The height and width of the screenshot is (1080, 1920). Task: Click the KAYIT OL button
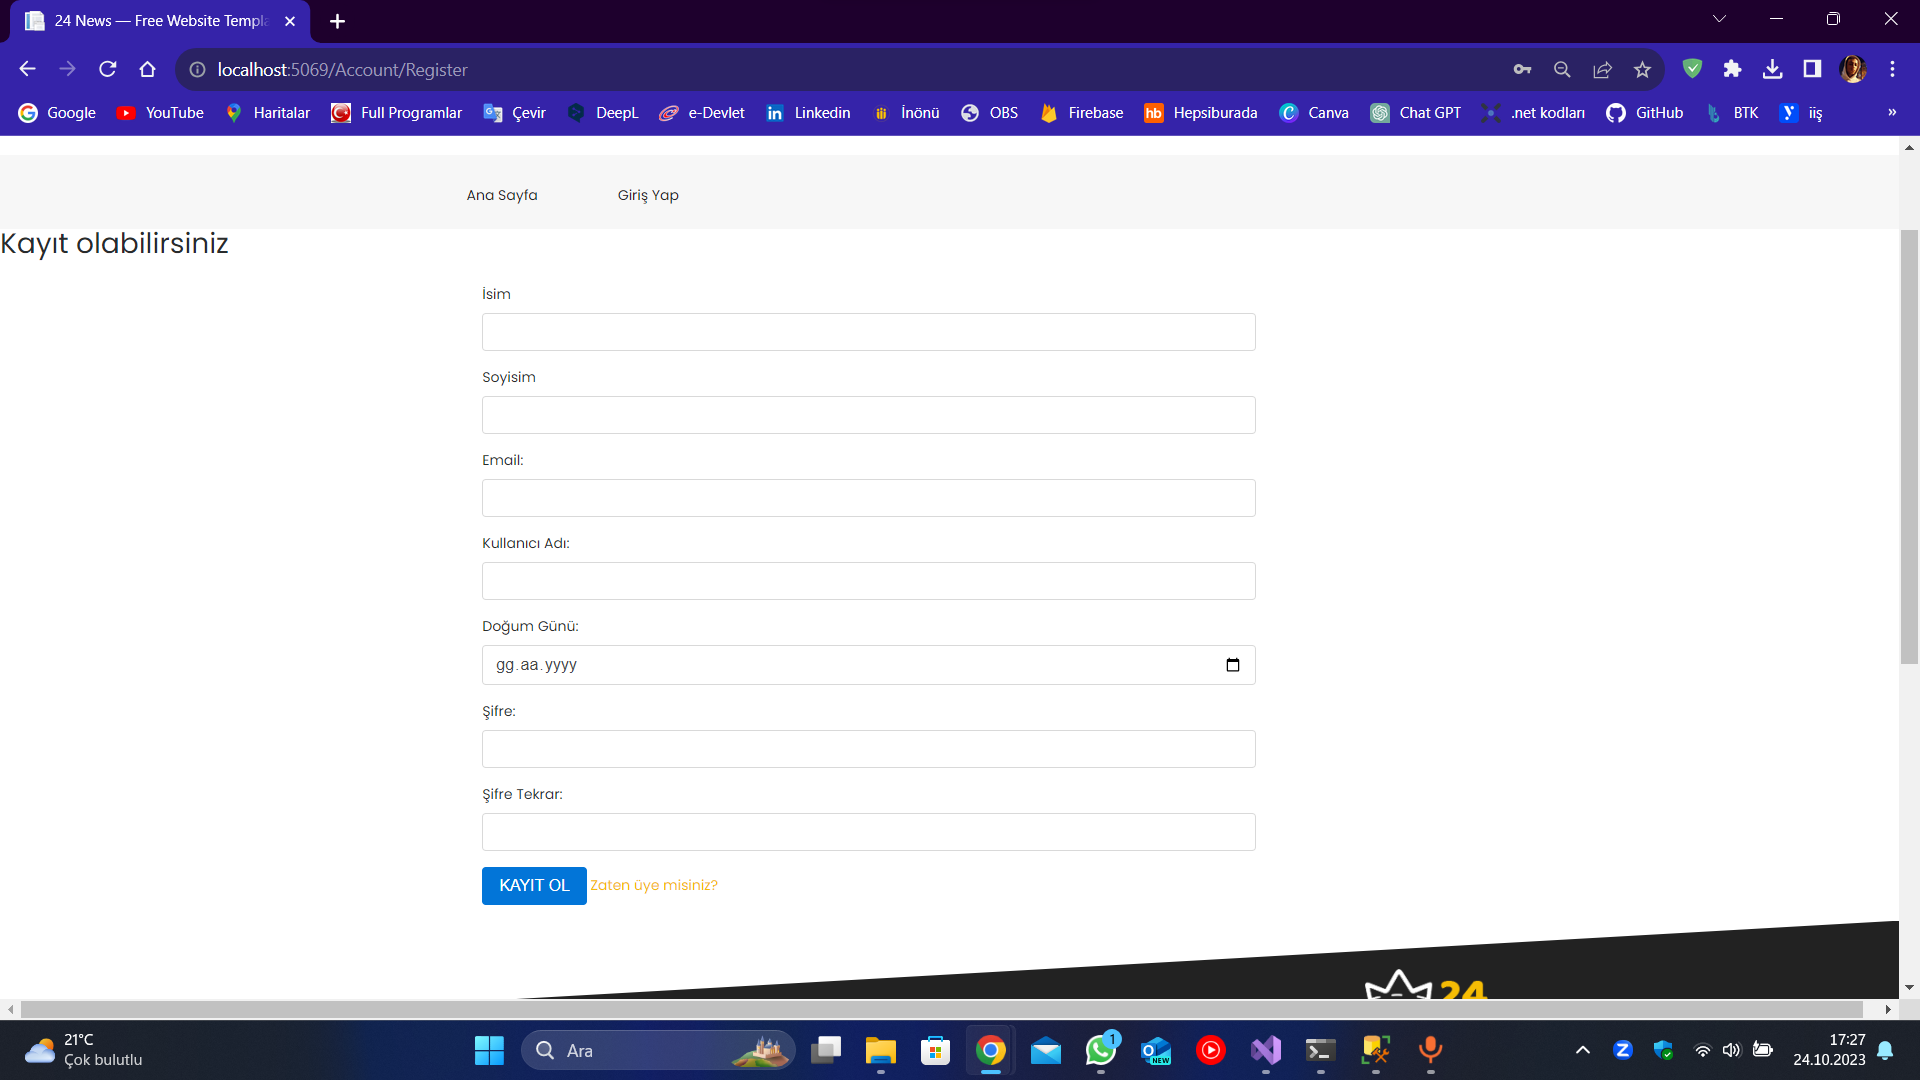[534, 885]
